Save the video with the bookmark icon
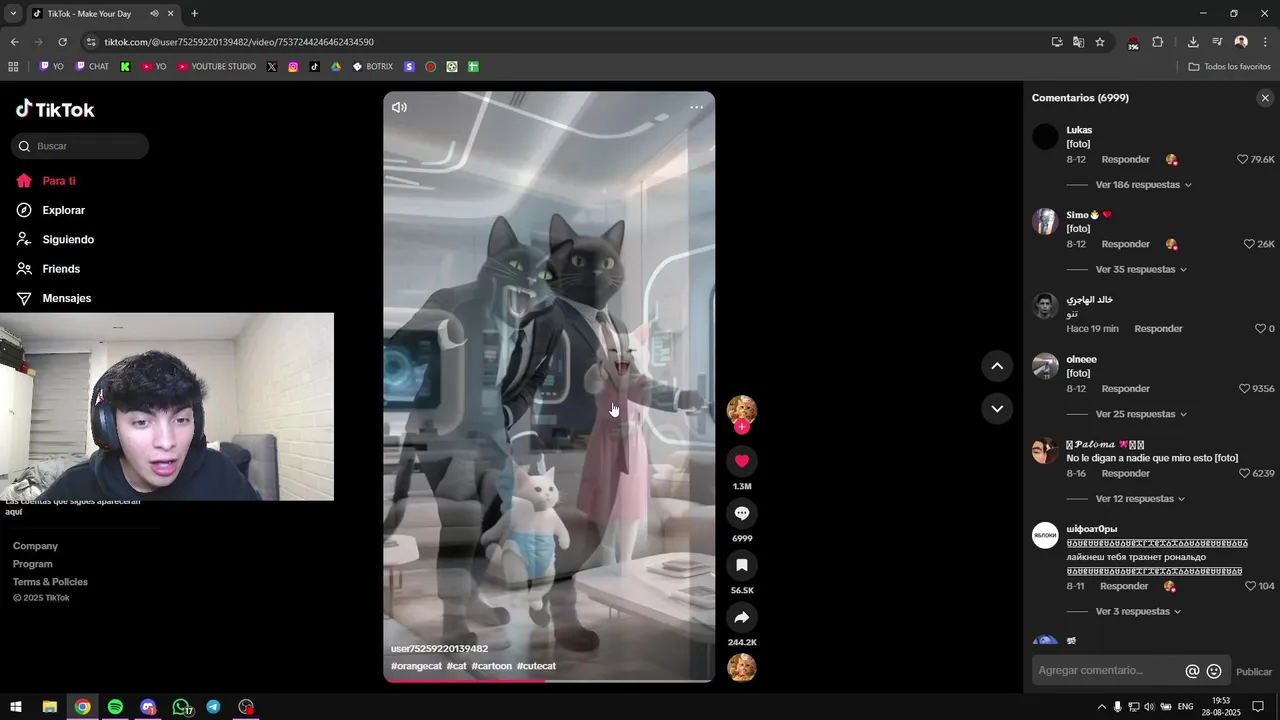Screen dimensions: 1280x720 pyautogui.click(x=742, y=565)
